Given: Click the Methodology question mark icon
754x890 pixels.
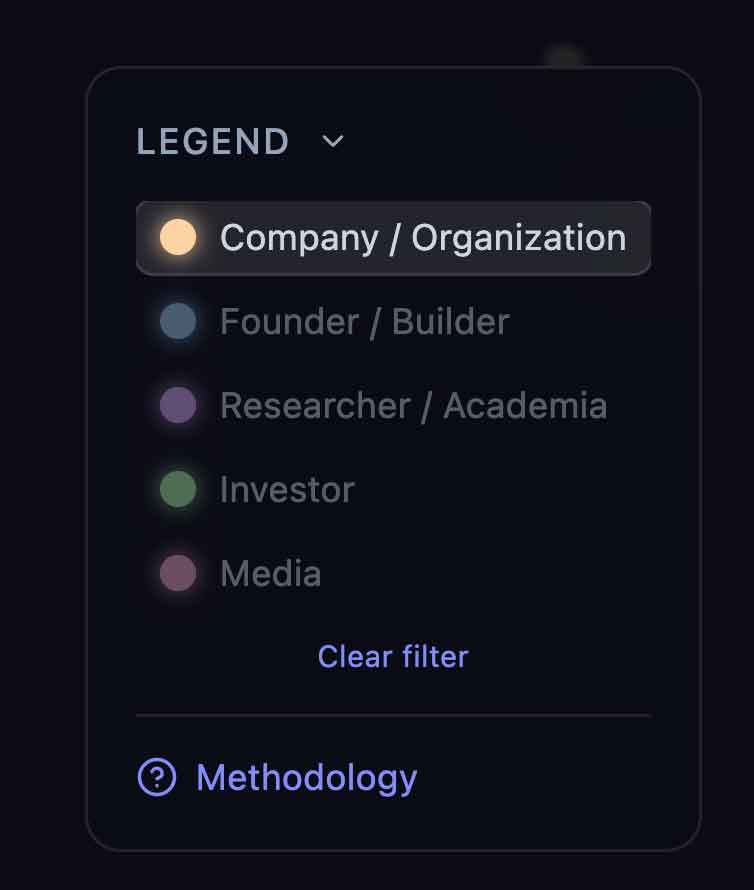Looking at the screenshot, I should [157, 777].
